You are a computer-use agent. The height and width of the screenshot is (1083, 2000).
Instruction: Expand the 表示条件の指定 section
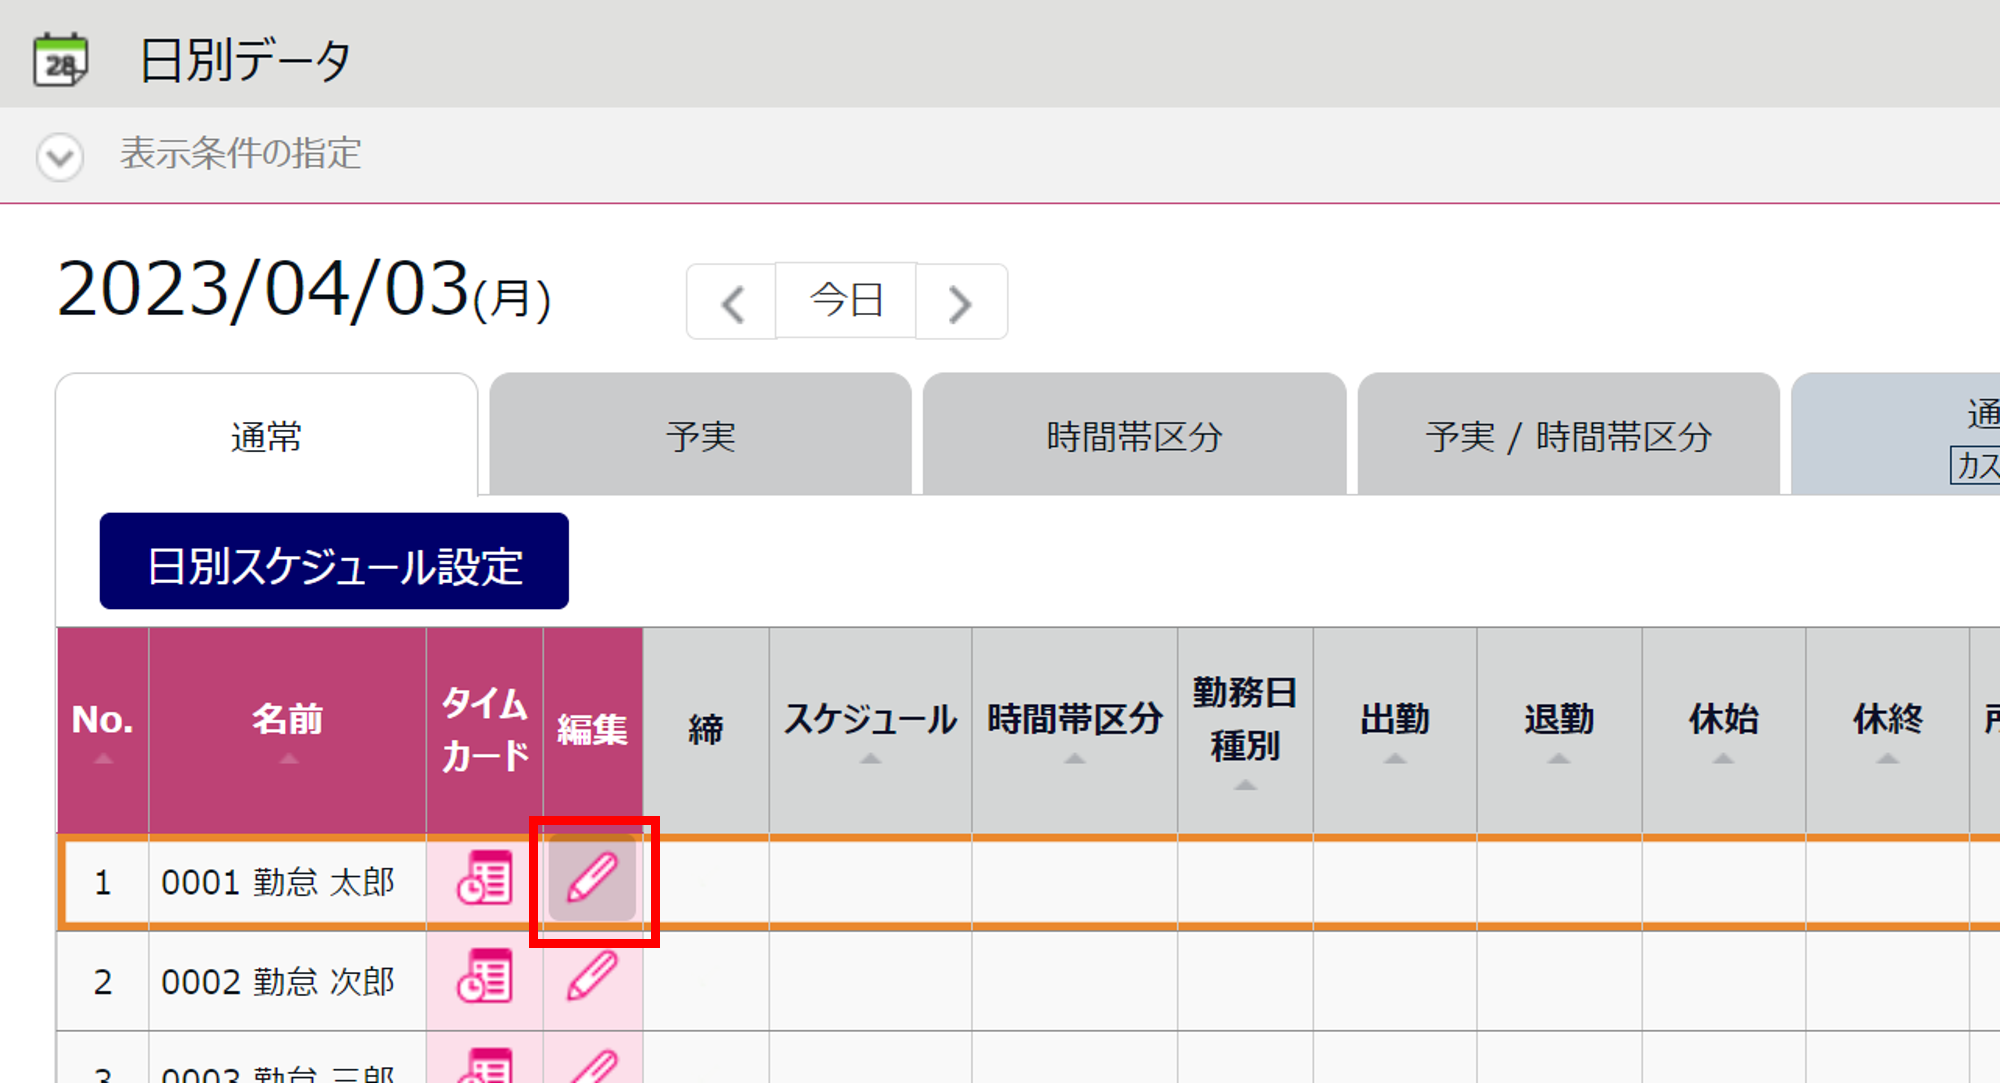(60, 156)
